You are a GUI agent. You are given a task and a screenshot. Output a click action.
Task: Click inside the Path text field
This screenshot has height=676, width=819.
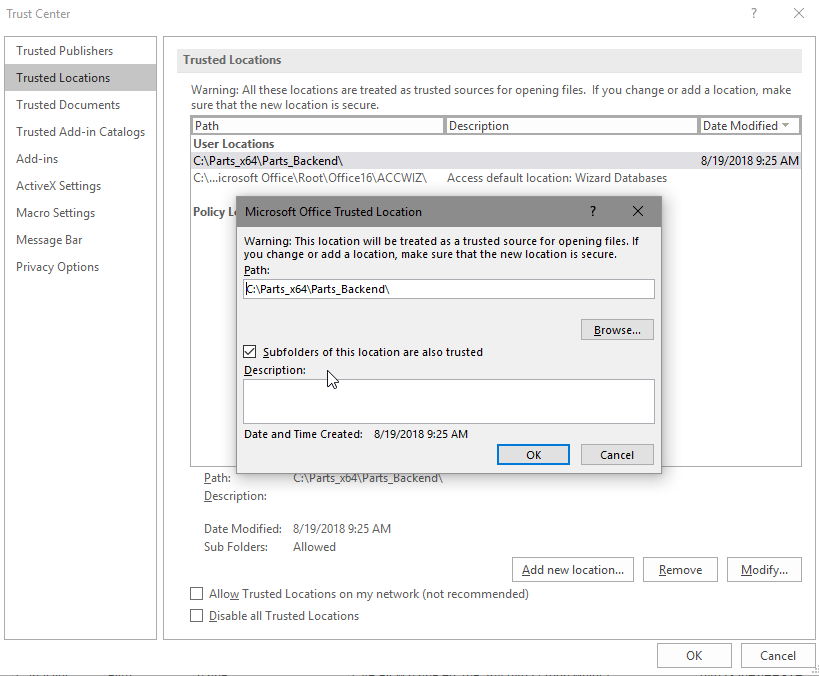coord(448,289)
